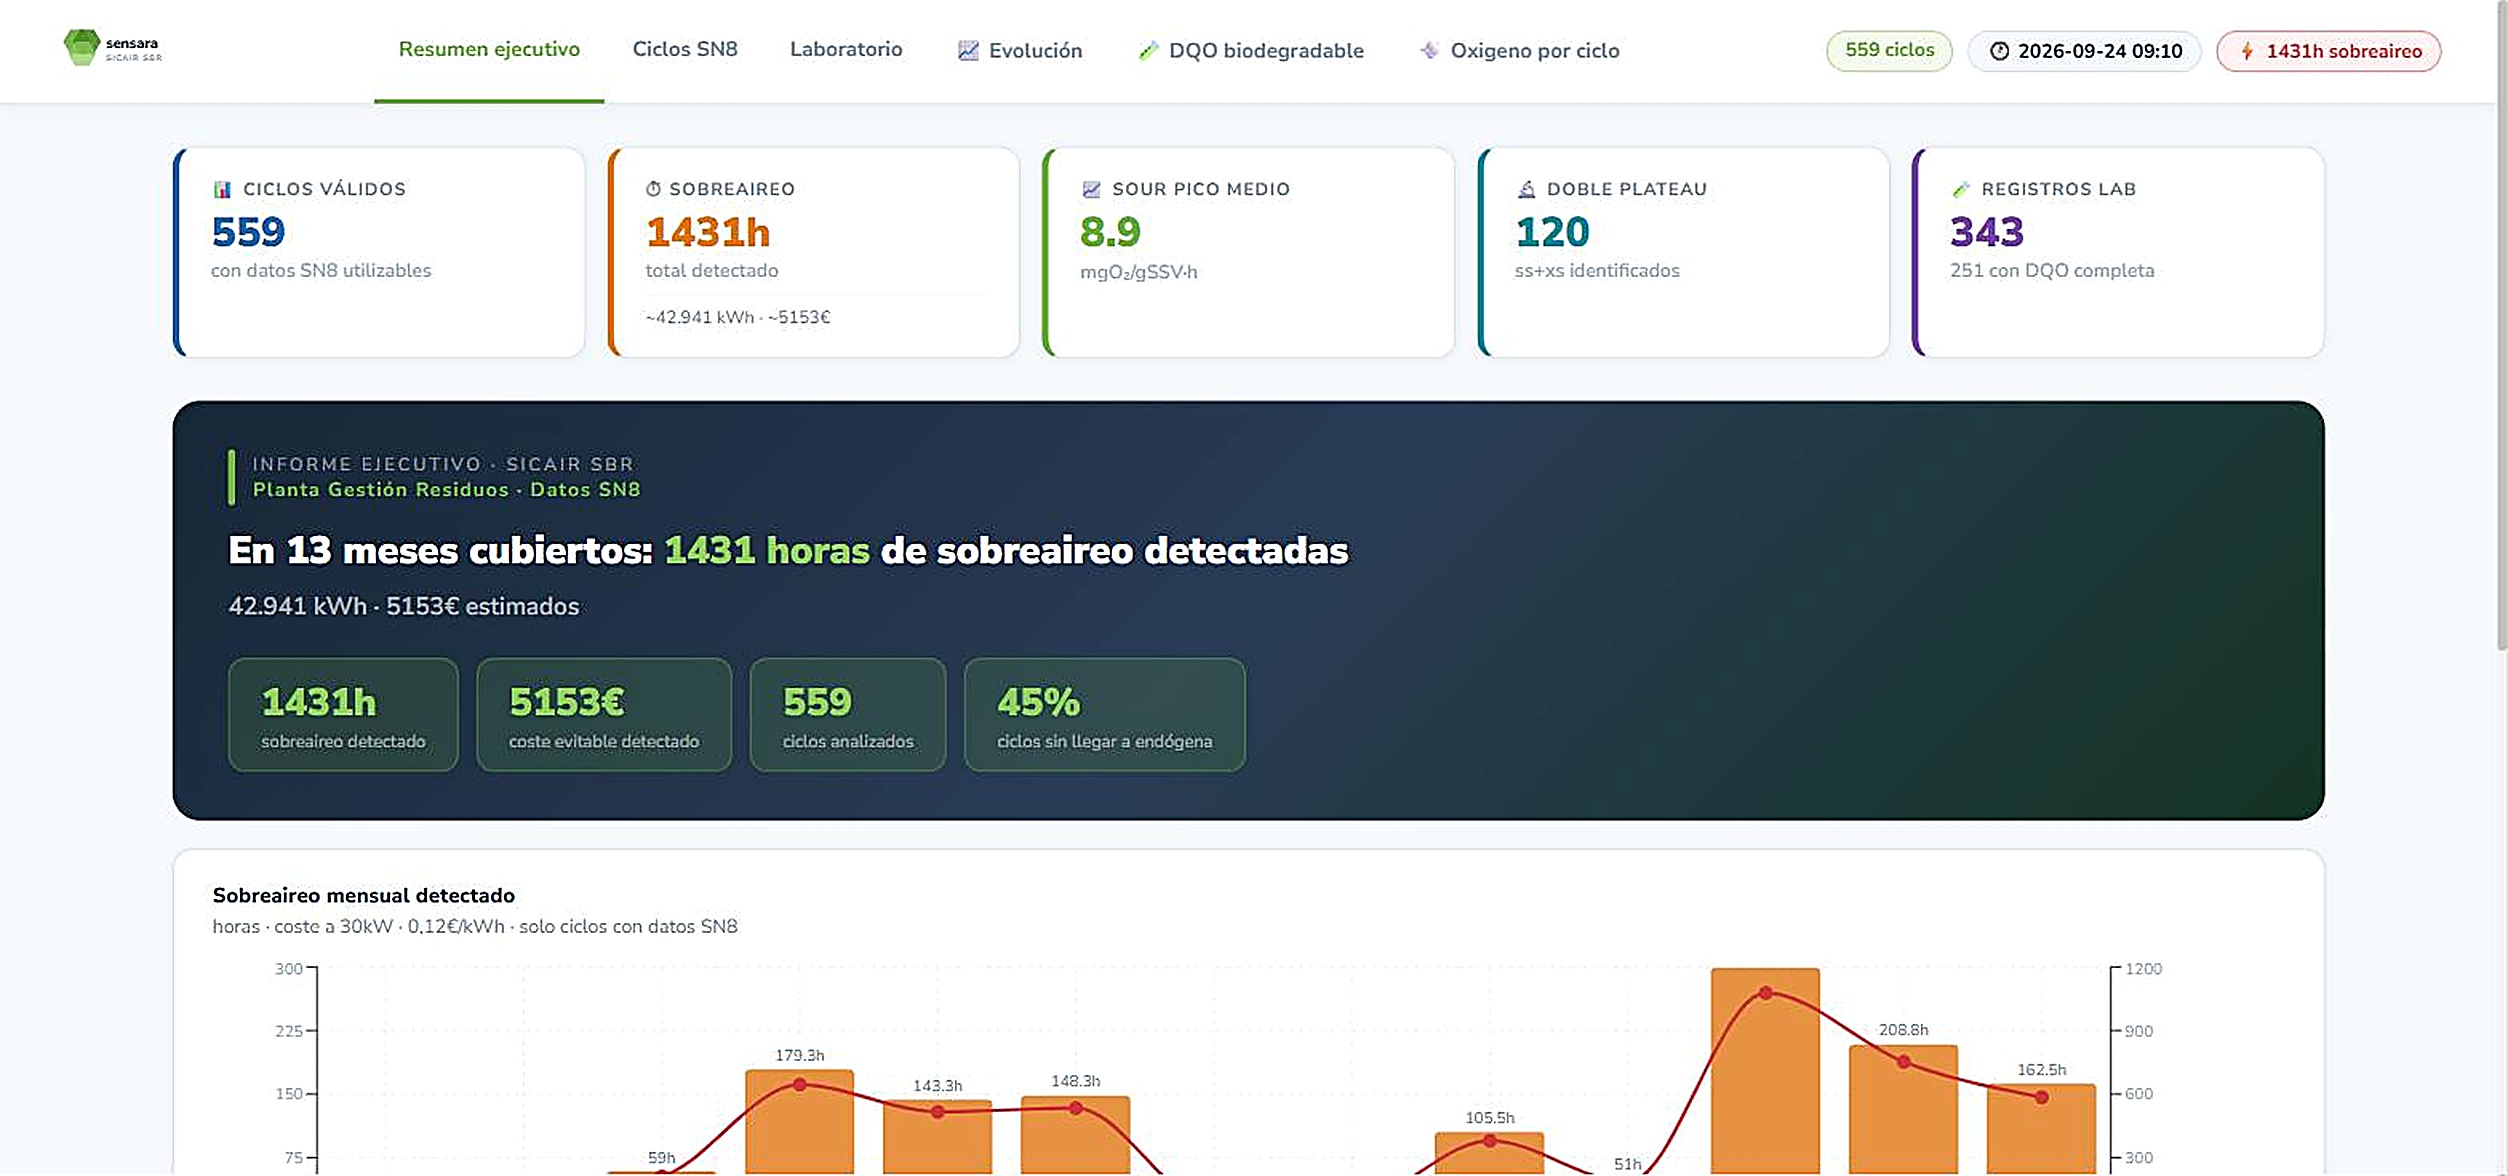Select the Oxígeno por ciclo tab

1520,50
